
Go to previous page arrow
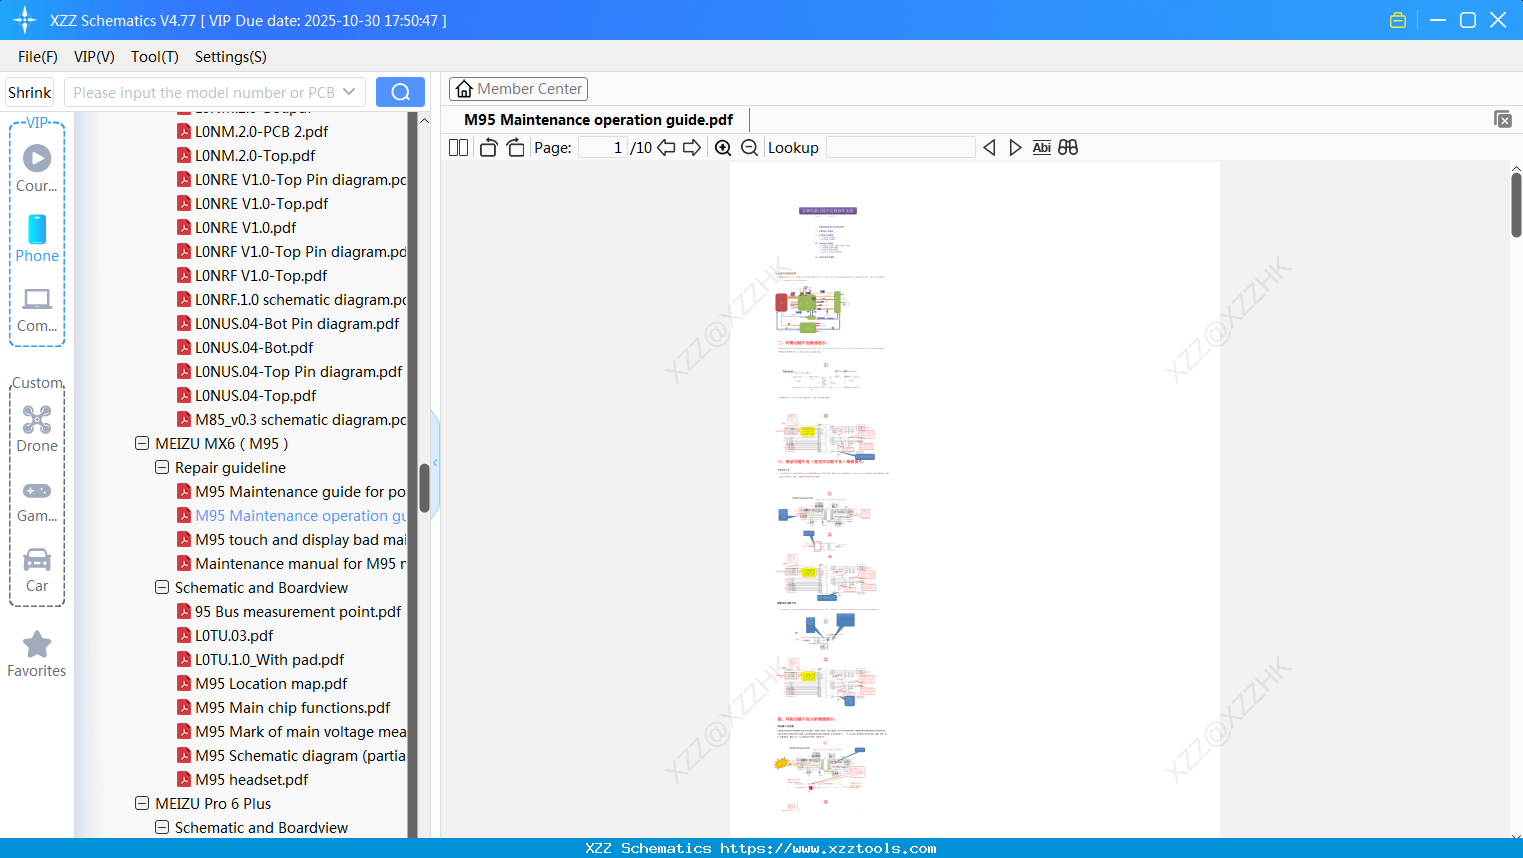[666, 147]
